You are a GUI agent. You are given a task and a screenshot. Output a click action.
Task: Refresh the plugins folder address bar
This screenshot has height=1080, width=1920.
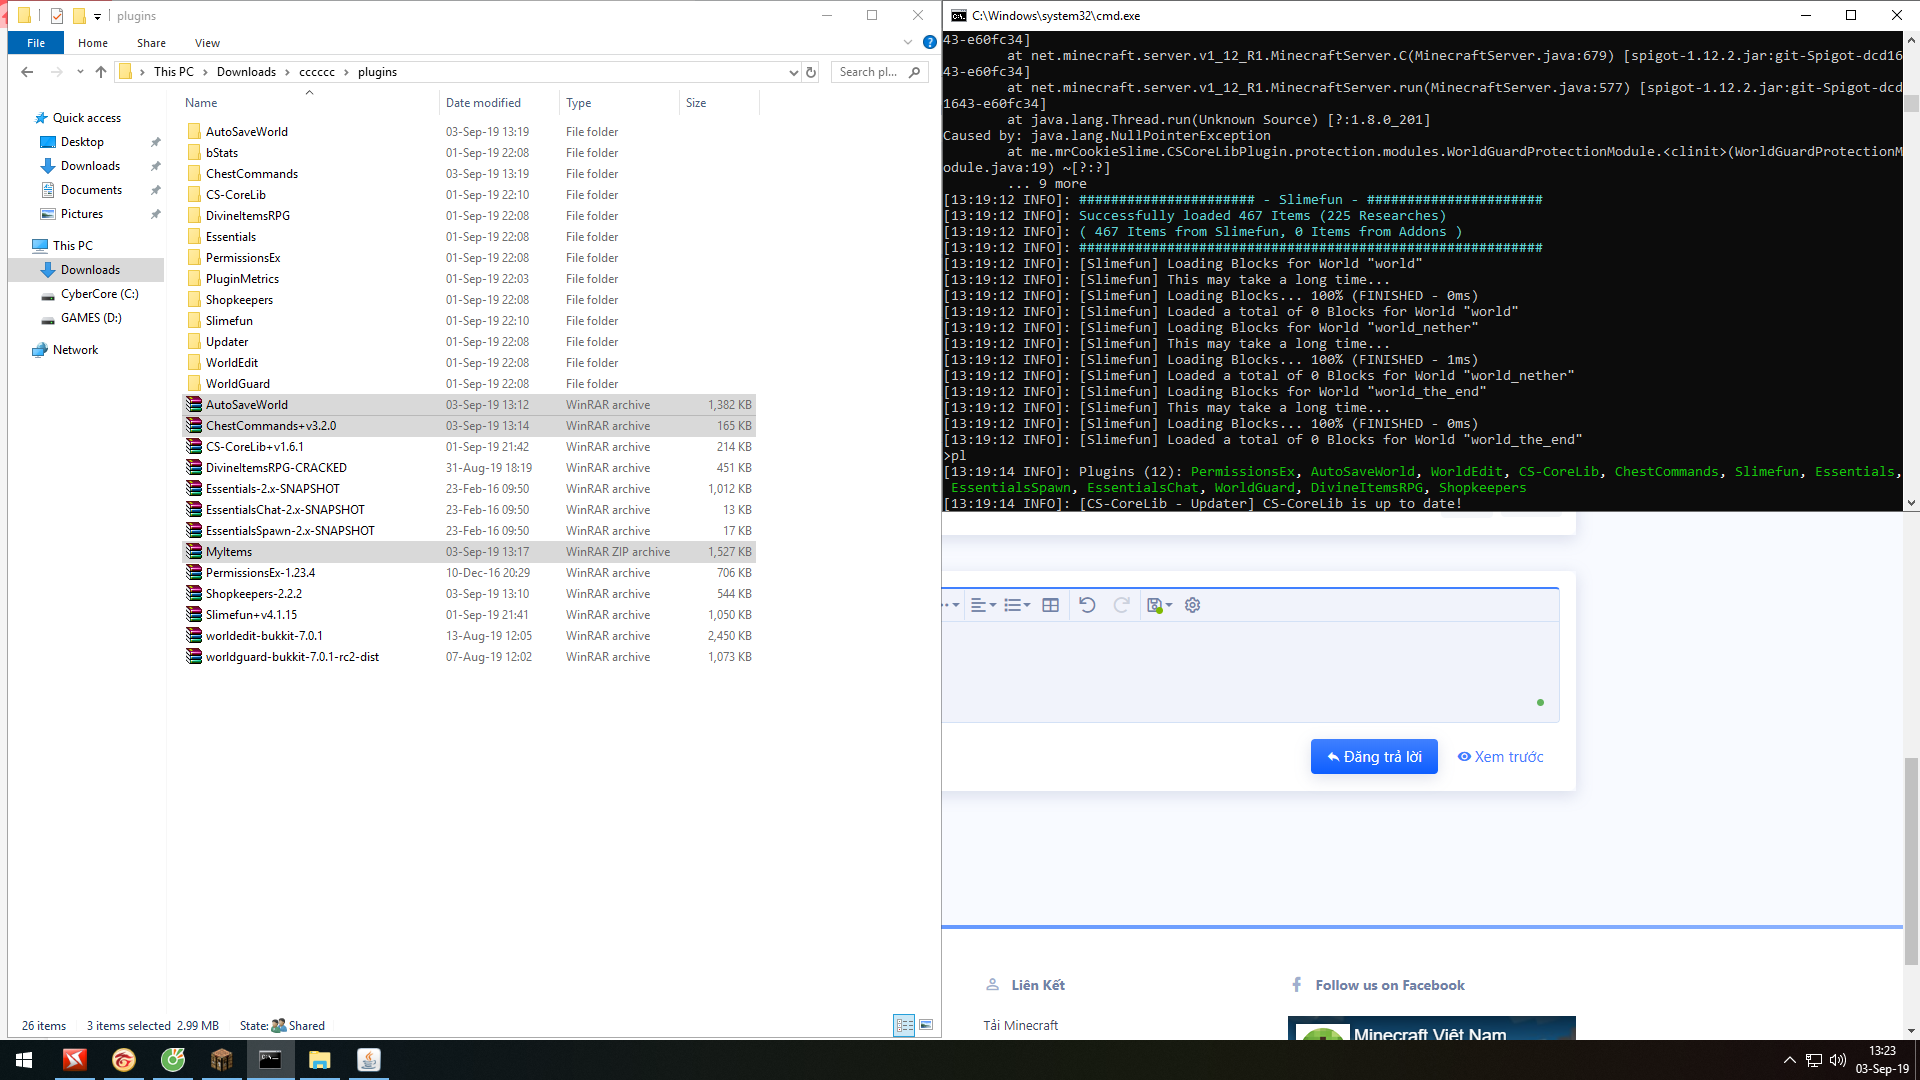[x=811, y=72]
